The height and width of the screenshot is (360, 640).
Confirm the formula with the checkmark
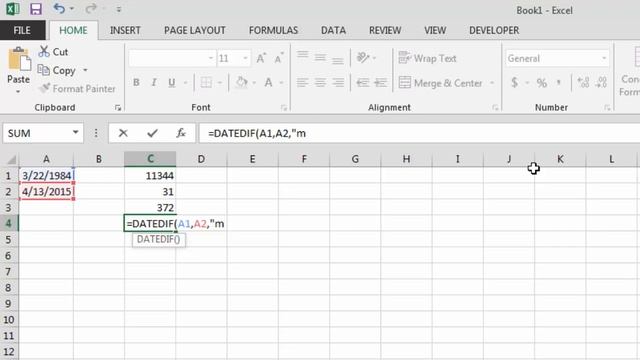tap(153, 133)
